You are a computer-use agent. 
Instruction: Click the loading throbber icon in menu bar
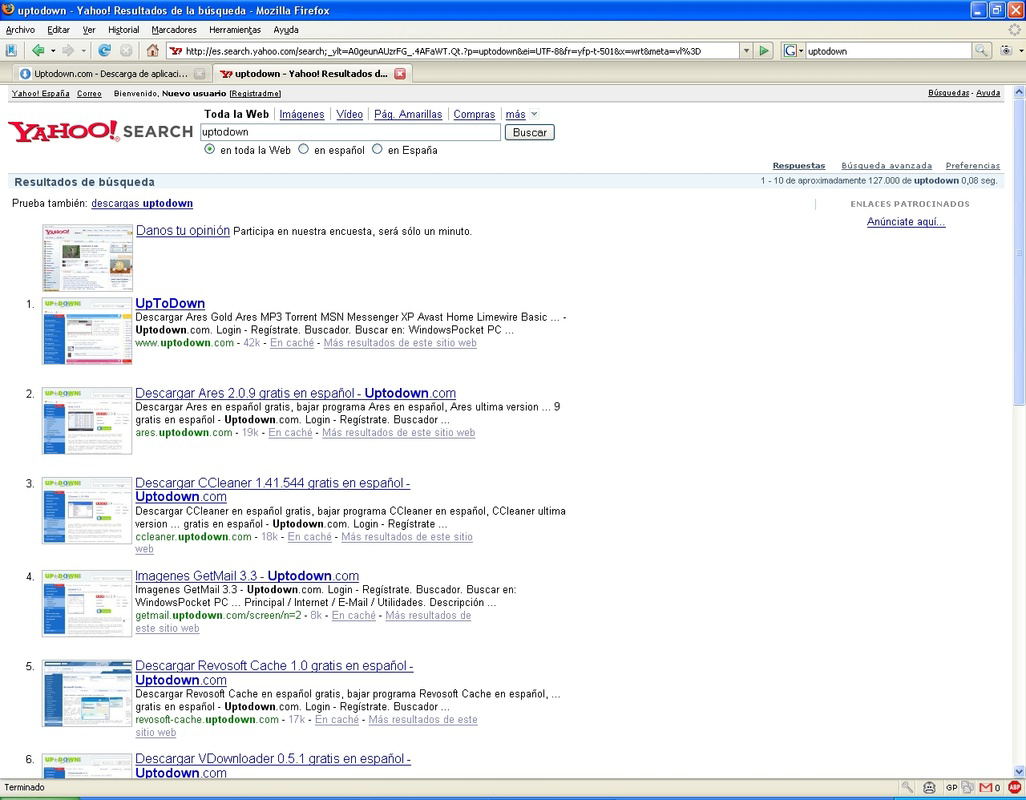point(1015,29)
